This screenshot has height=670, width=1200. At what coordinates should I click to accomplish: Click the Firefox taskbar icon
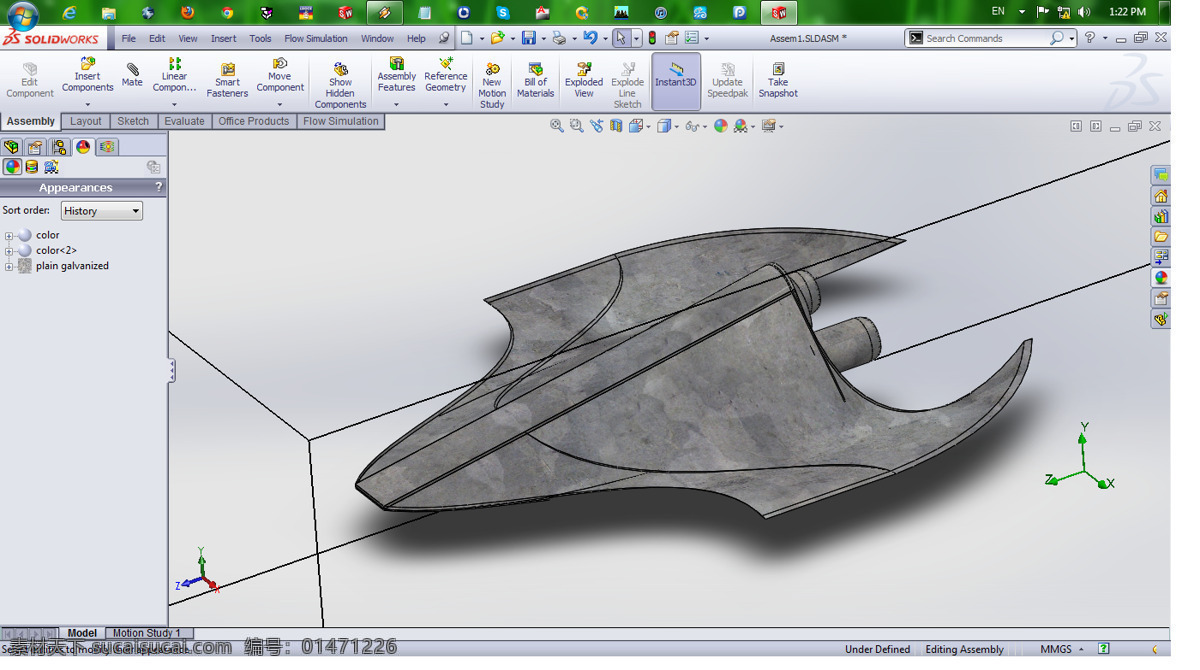point(187,13)
